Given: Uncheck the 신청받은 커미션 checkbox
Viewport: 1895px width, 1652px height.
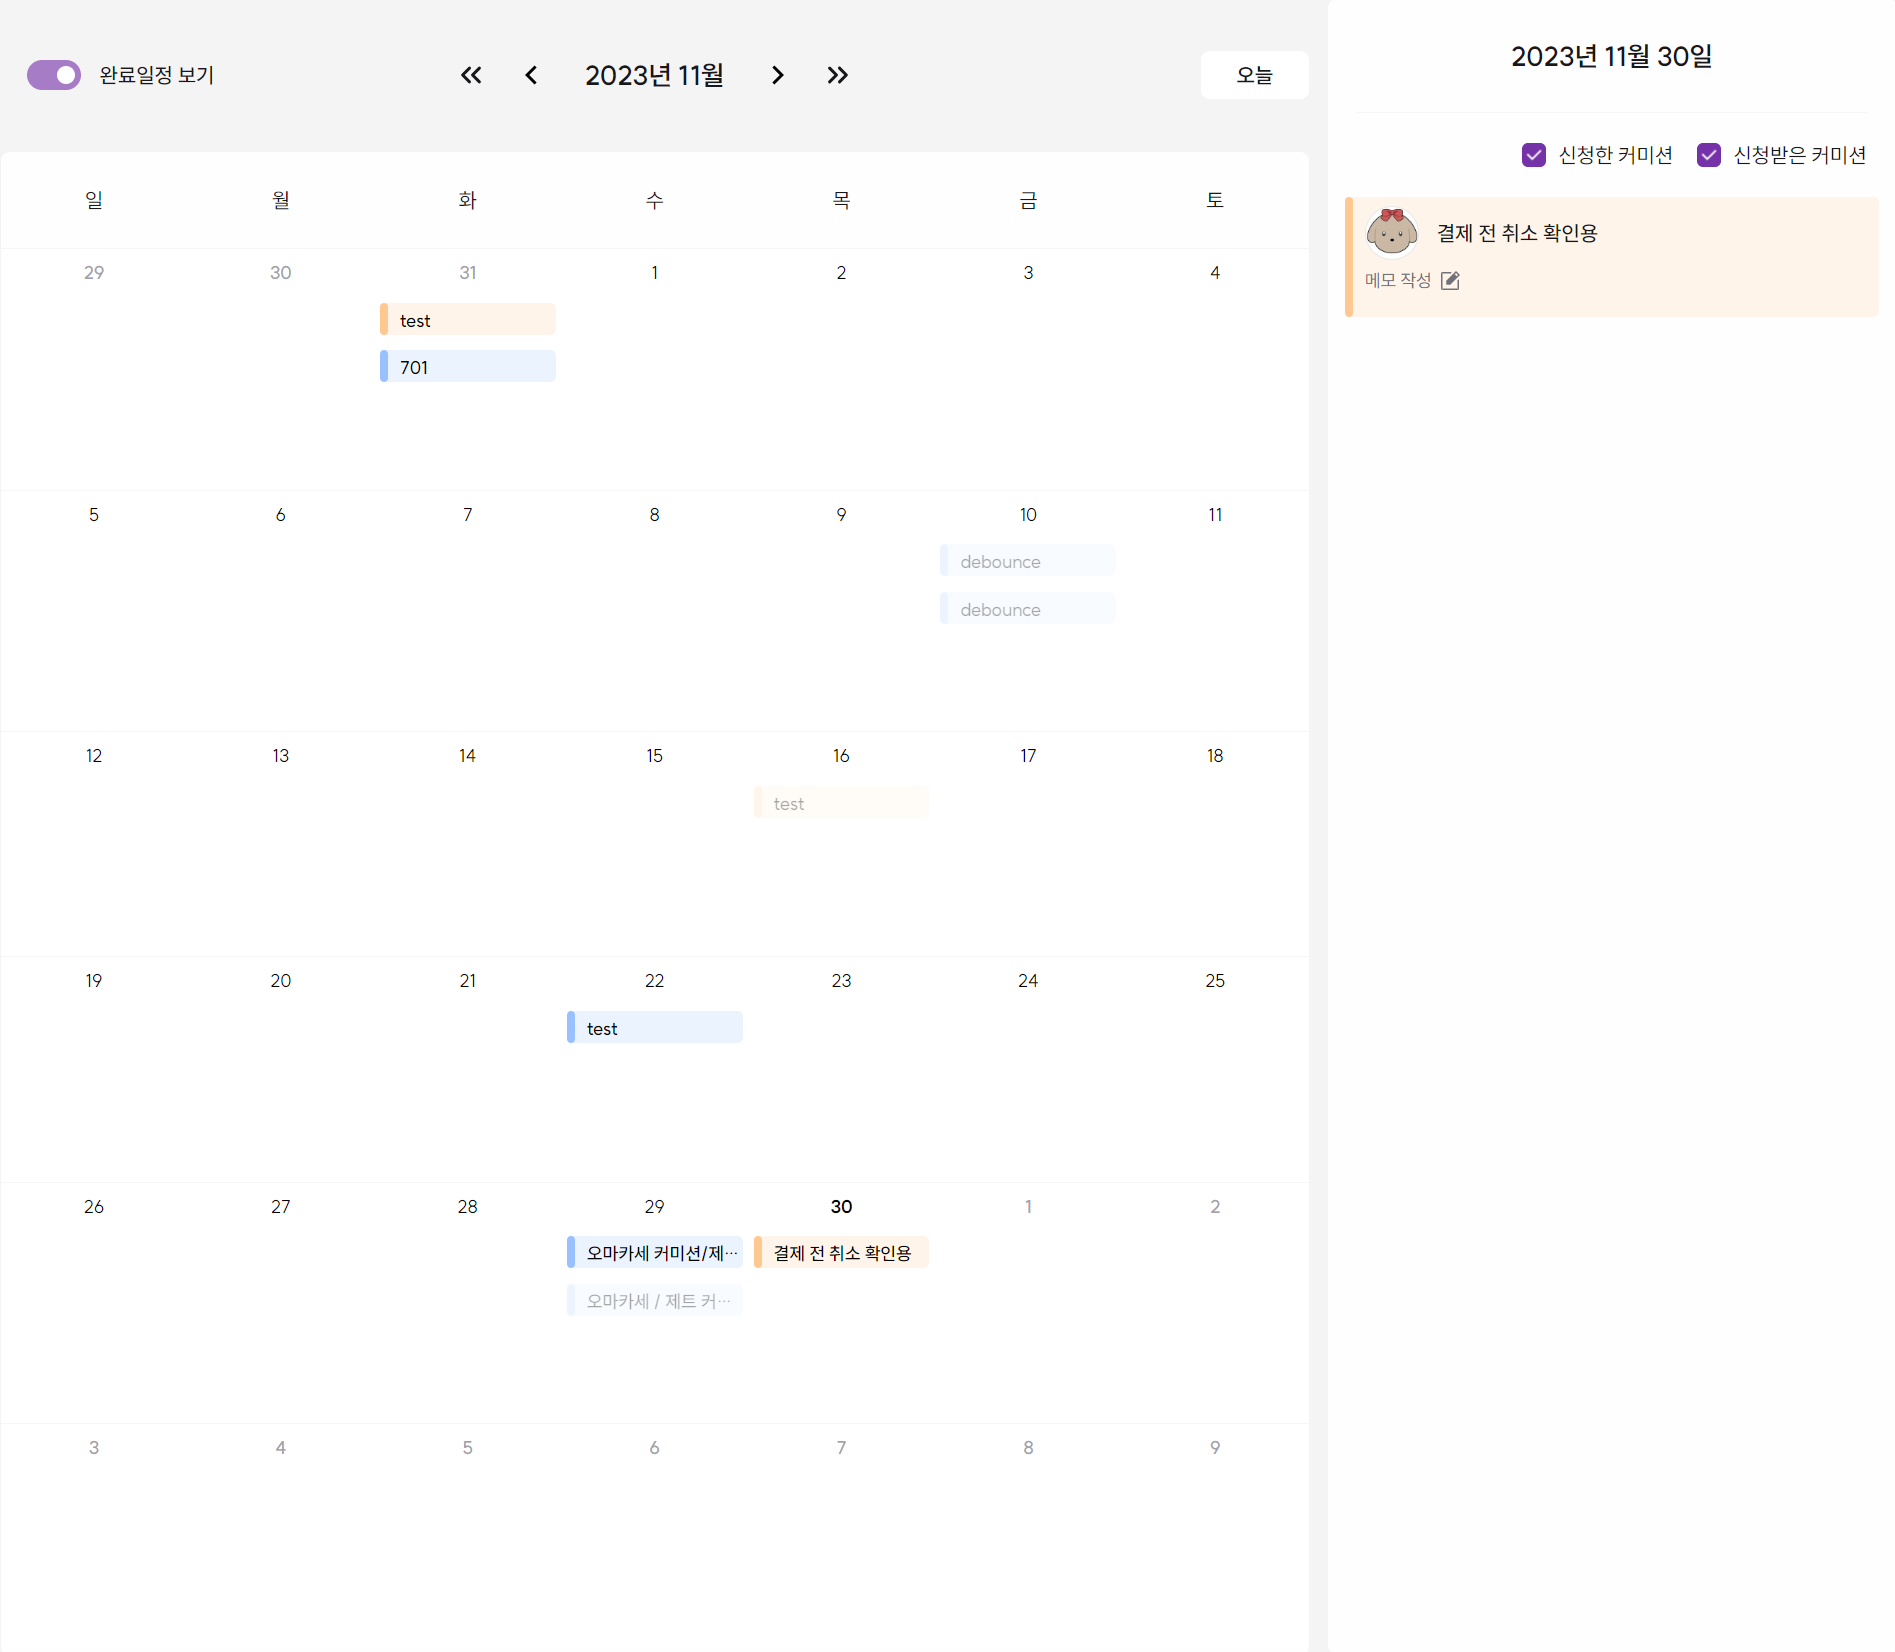Looking at the screenshot, I should (1708, 155).
